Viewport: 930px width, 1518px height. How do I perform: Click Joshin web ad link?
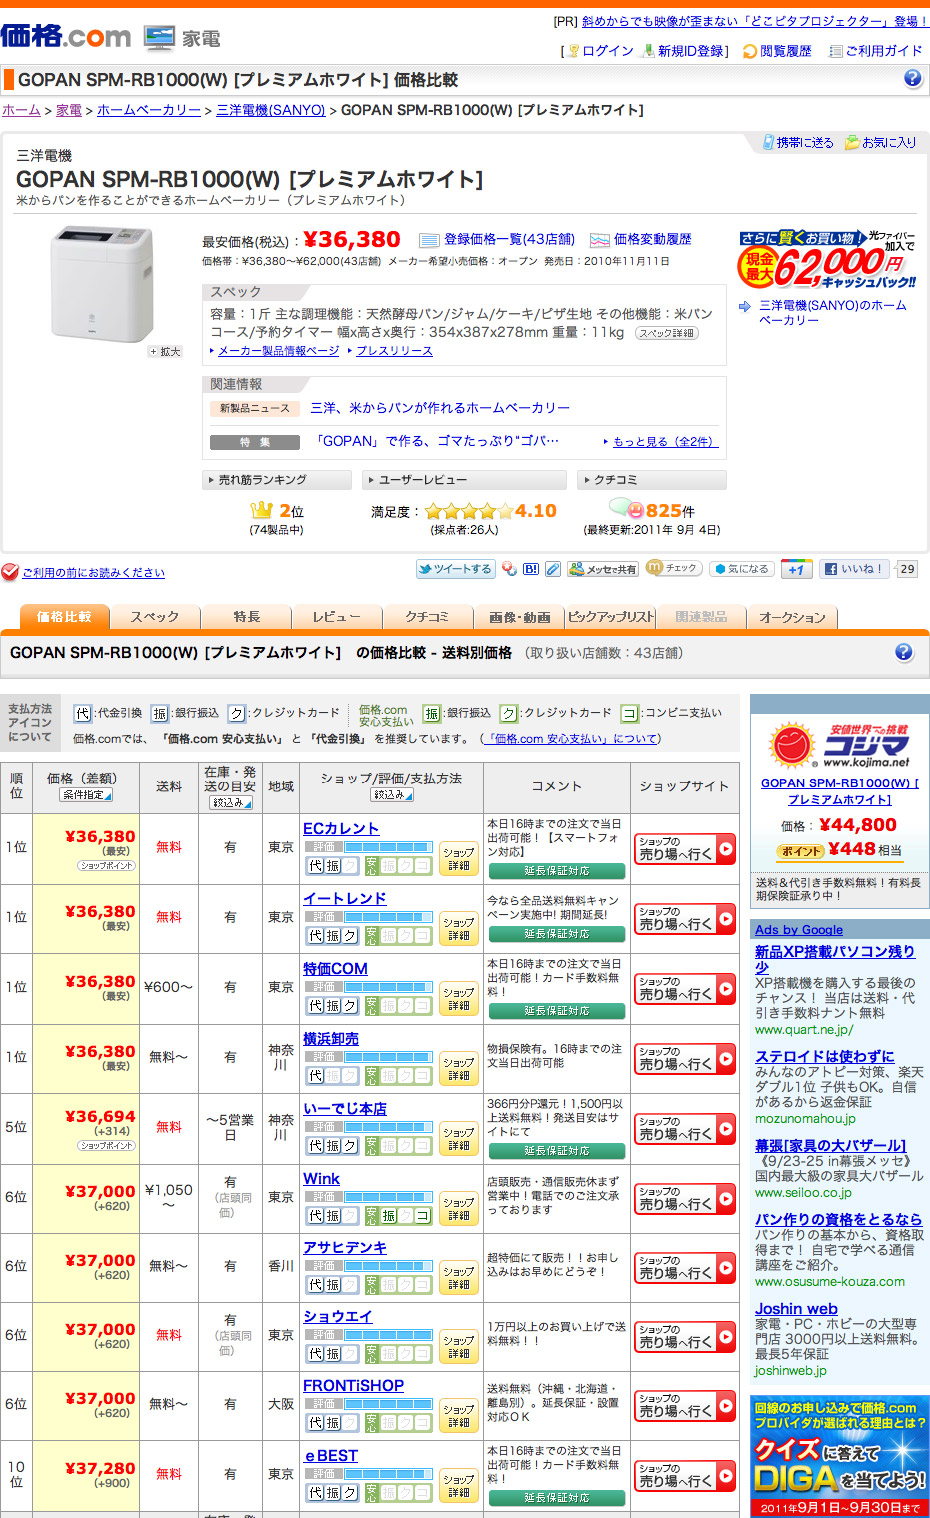point(796,1308)
